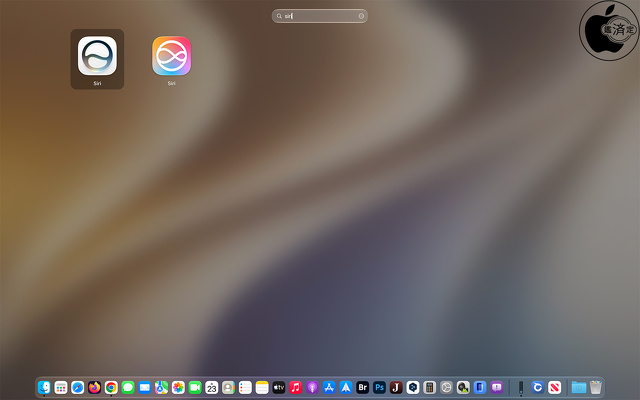Open Notes from the Dock
The image size is (640, 400).
262,387
